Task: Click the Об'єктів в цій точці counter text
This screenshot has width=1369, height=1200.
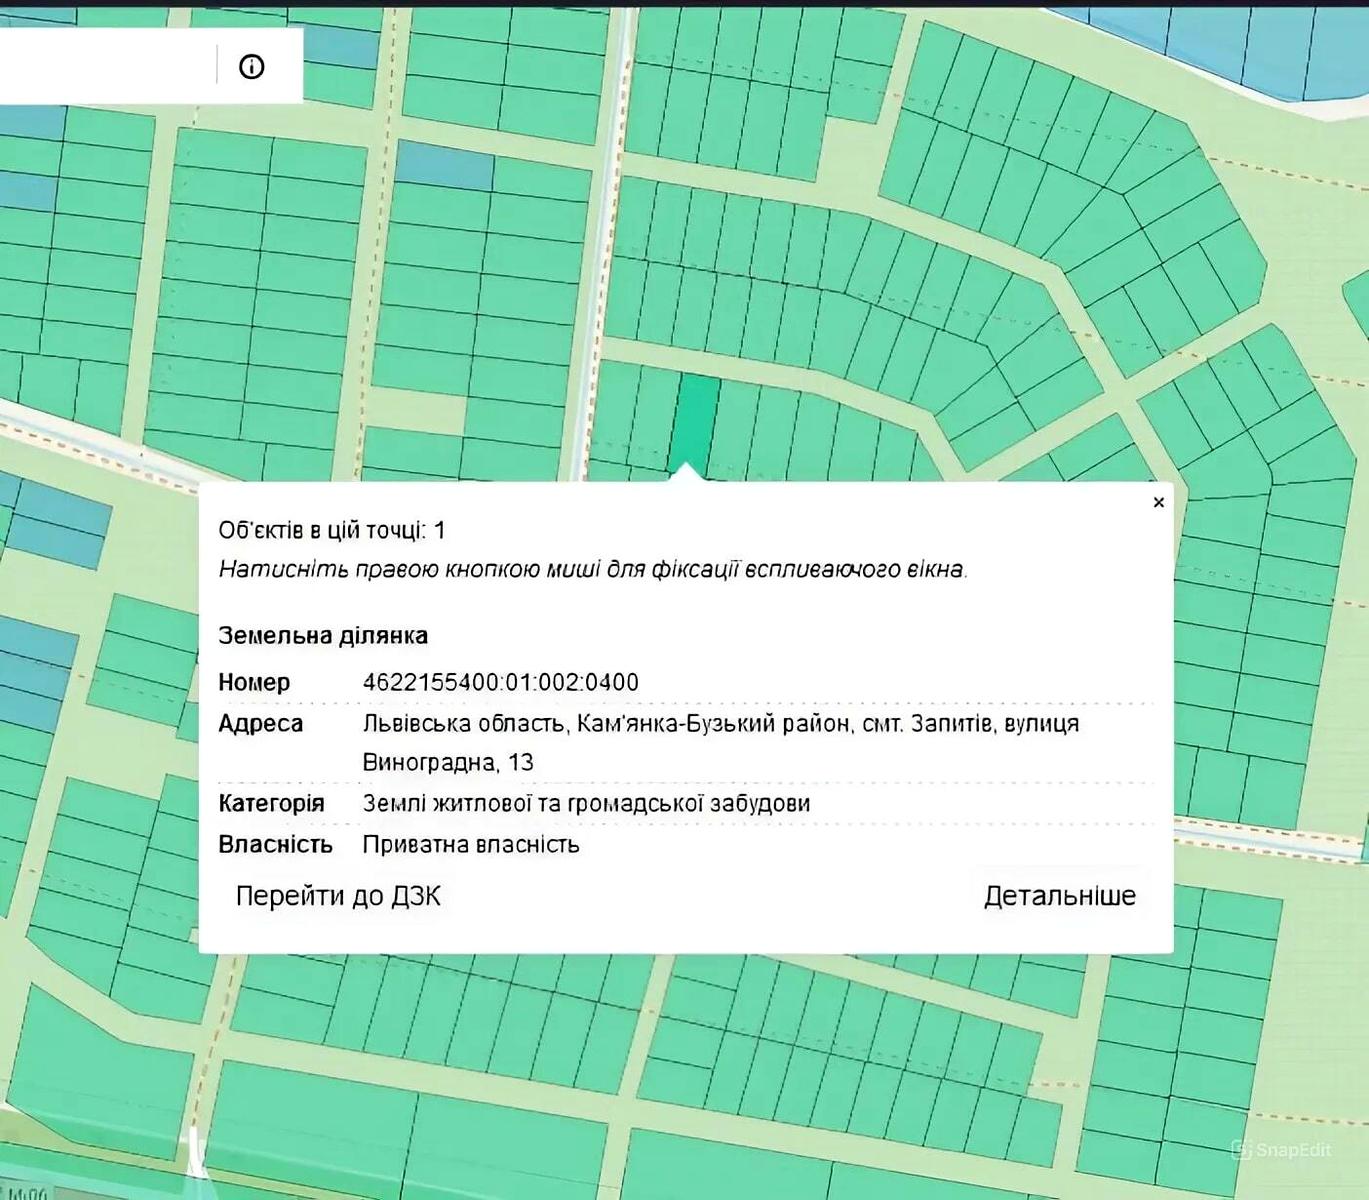Action: point(332,530)
